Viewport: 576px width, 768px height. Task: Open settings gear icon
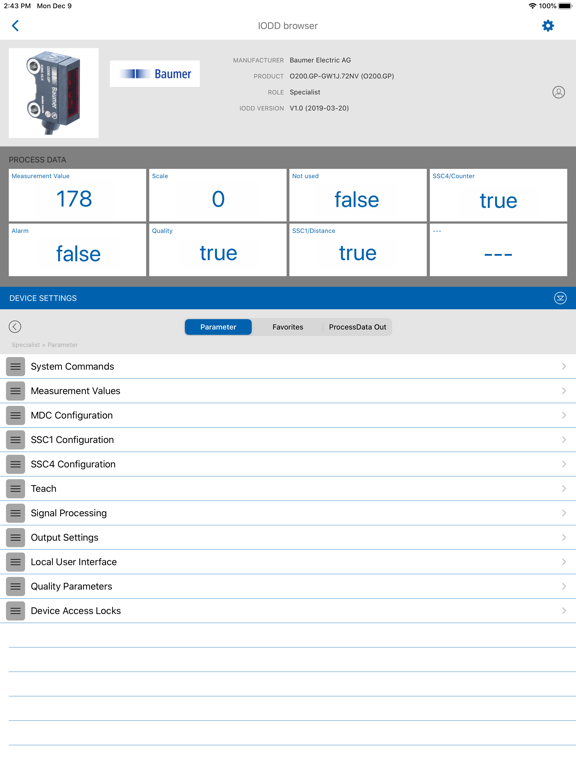coord(548,25)
